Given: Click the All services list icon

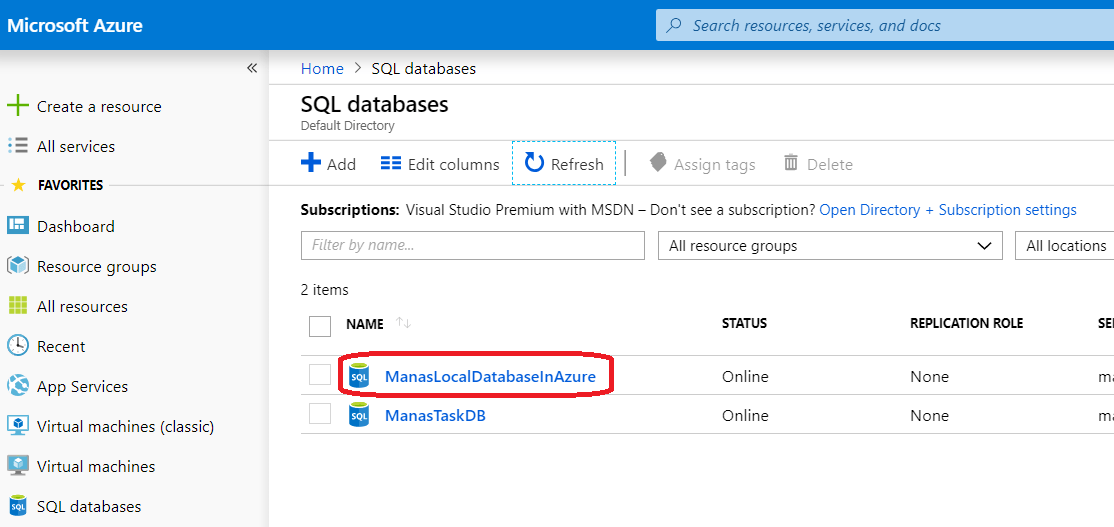Looking at the screenshot, I should point(18,146).
